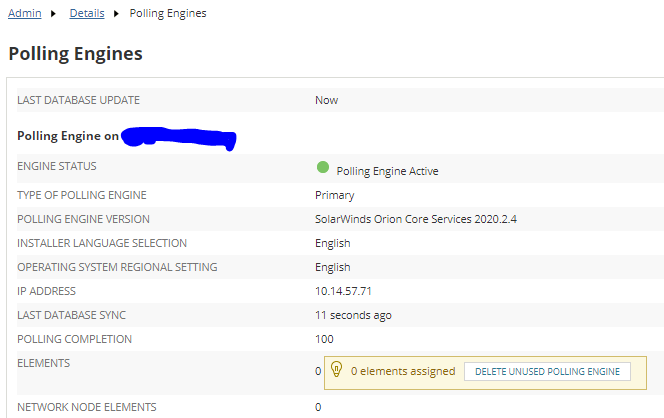Select the Polling Engines page heading
Screen dimensions: 664x418
(x=75, y=54)
